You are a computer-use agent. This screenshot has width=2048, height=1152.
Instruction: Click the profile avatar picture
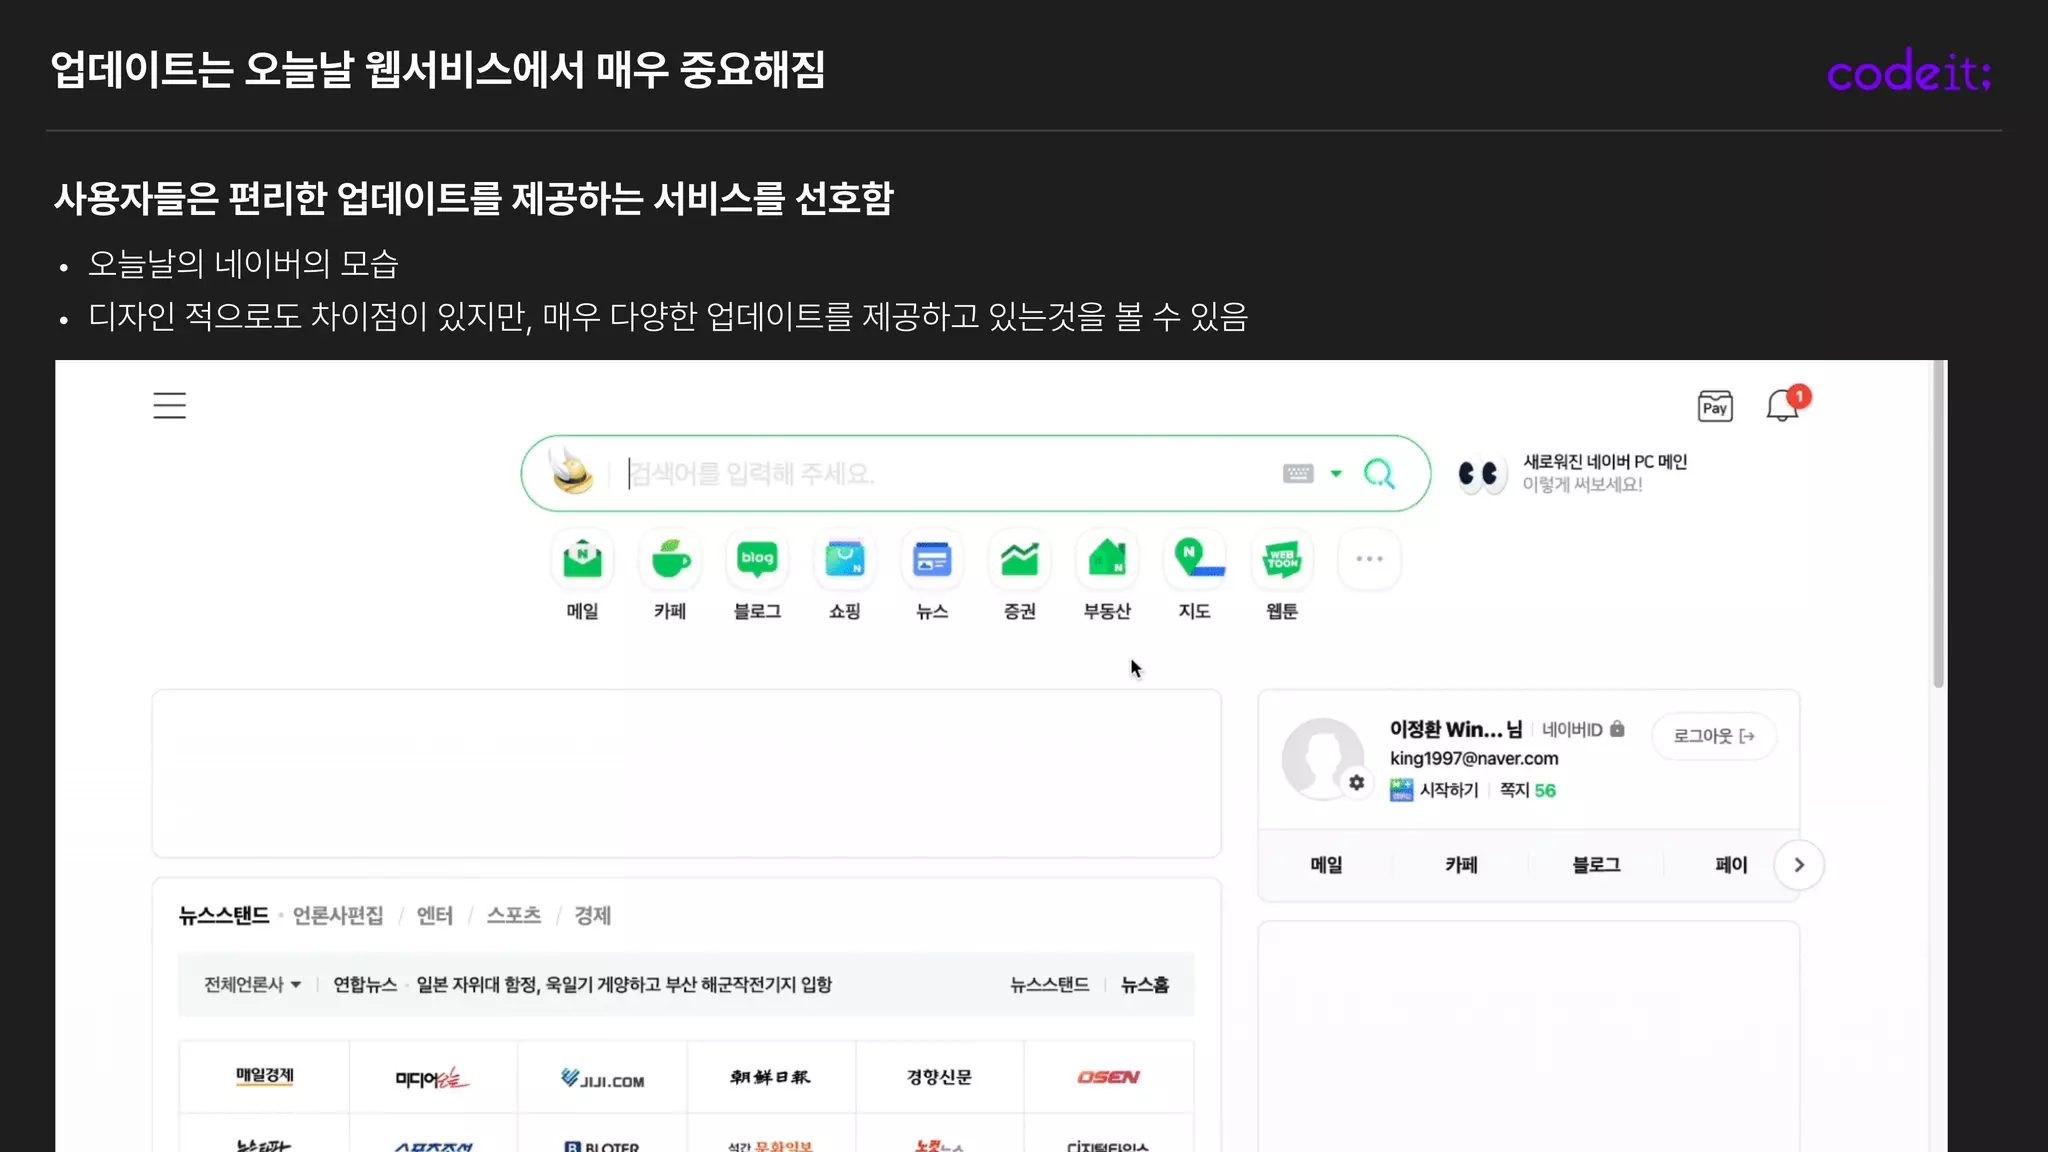(1322, 757)
